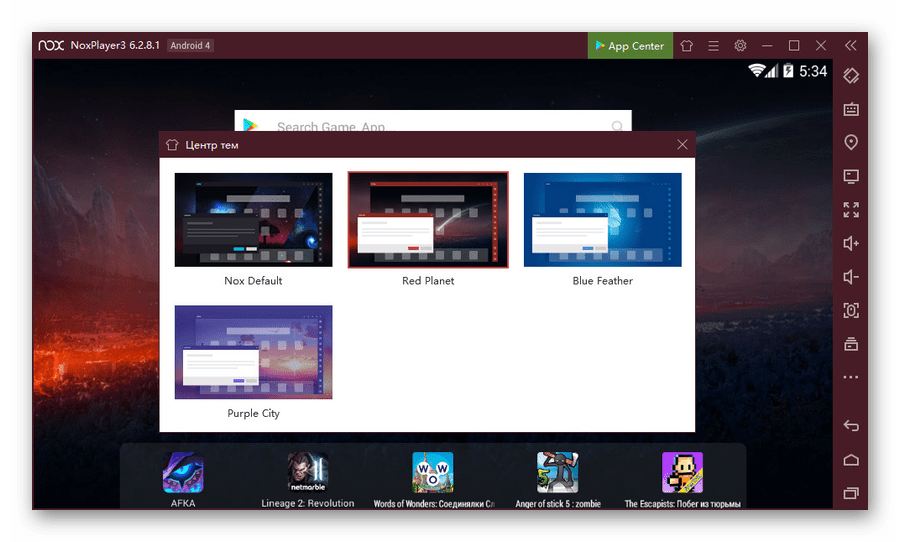Click the Search Game, App field
The height and width of the screenshot is (542, 900).
(433, 122)
